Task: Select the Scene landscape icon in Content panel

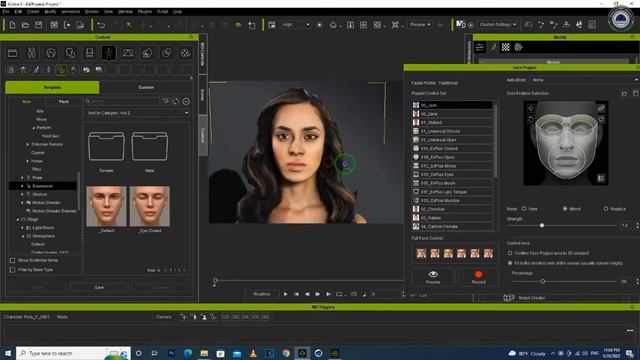Action: point(128,53)
